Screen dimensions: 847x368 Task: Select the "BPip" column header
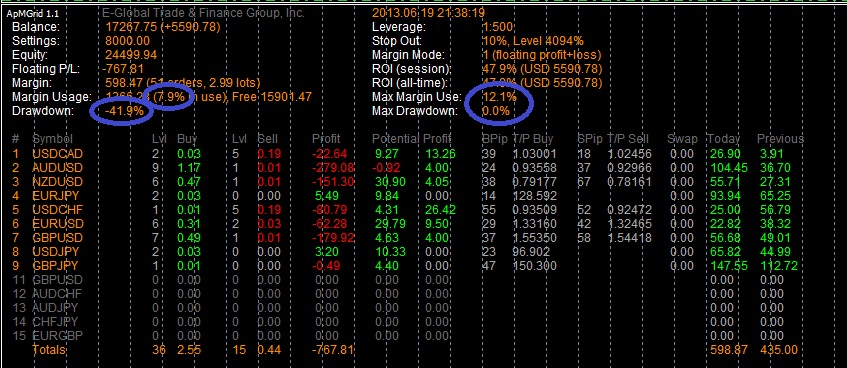(x=495, y=139)
